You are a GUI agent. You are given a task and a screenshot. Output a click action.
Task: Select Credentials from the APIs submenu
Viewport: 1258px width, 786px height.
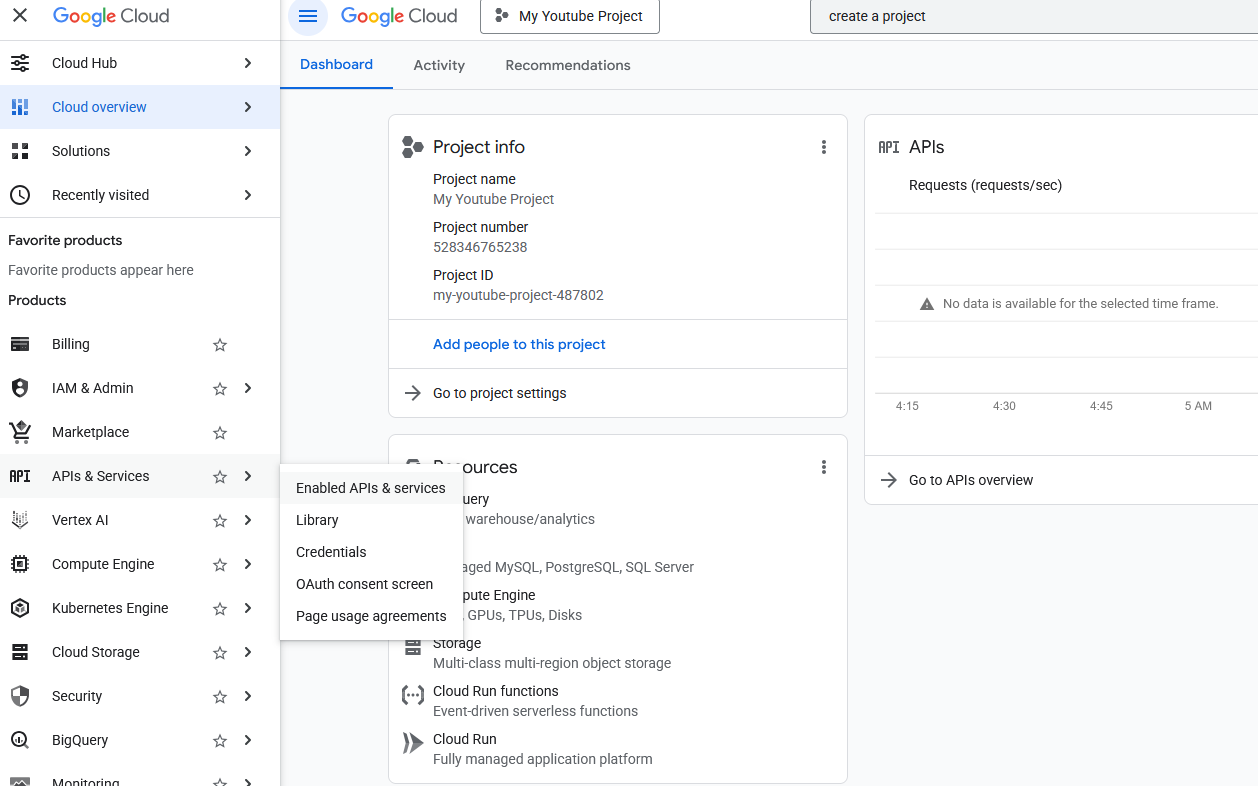[331, 552]
